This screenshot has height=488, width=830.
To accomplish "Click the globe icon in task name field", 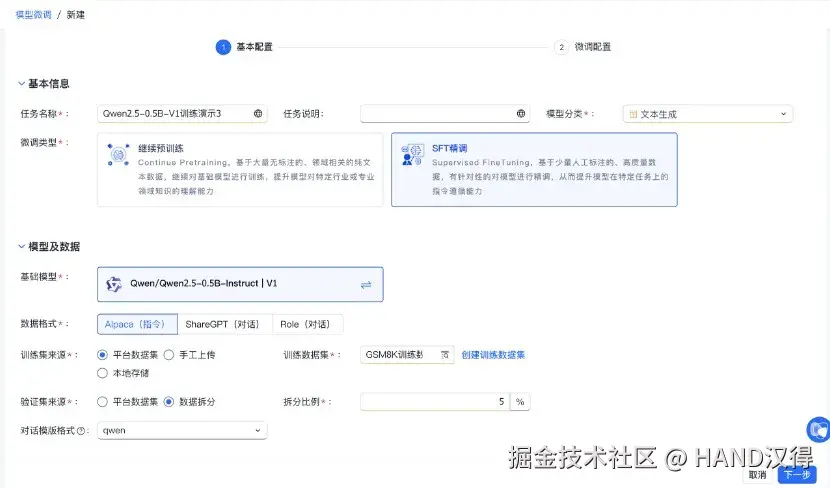I will click(258, 113).
